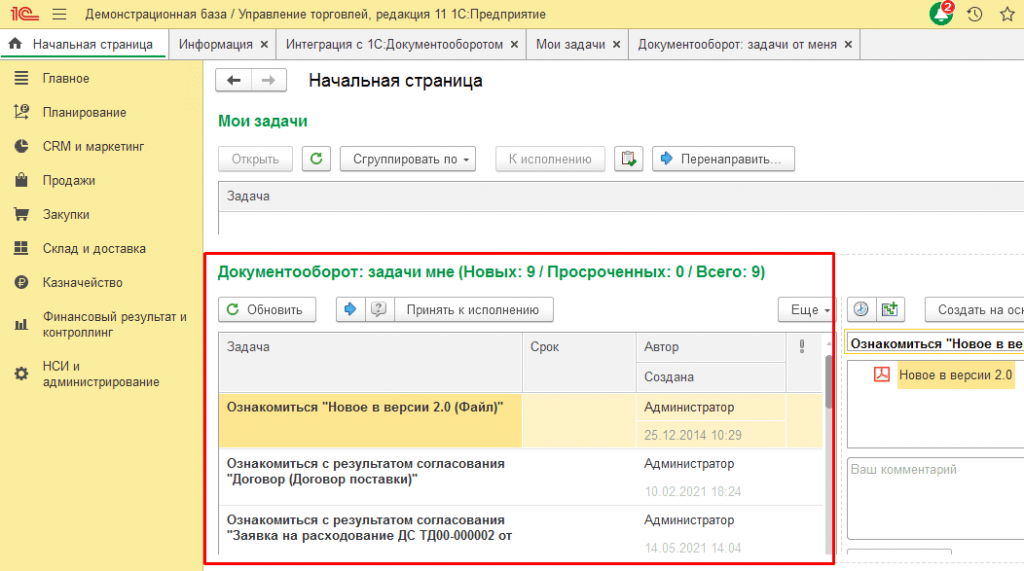Open Финансовый результат и контроллинг section
1024x571 pixels.
(114, 324)
